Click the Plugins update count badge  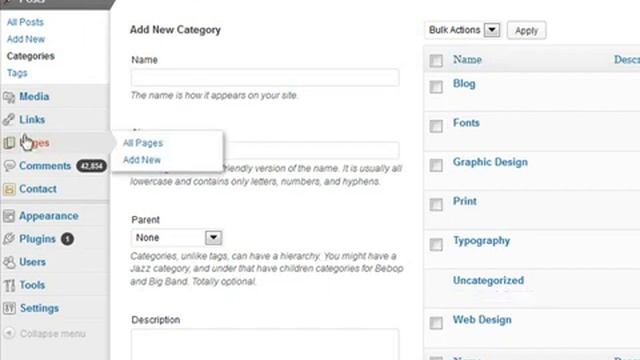[67, 239]
